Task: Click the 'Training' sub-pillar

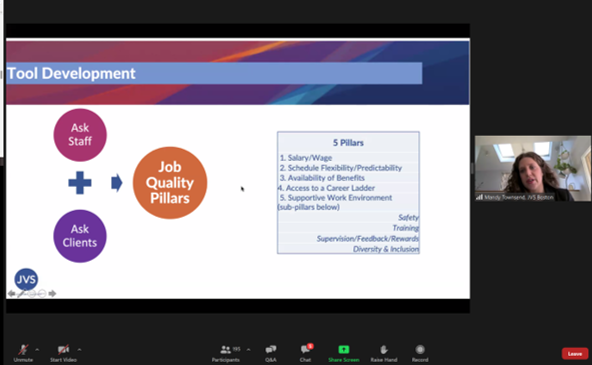Action: click(405, 228)
